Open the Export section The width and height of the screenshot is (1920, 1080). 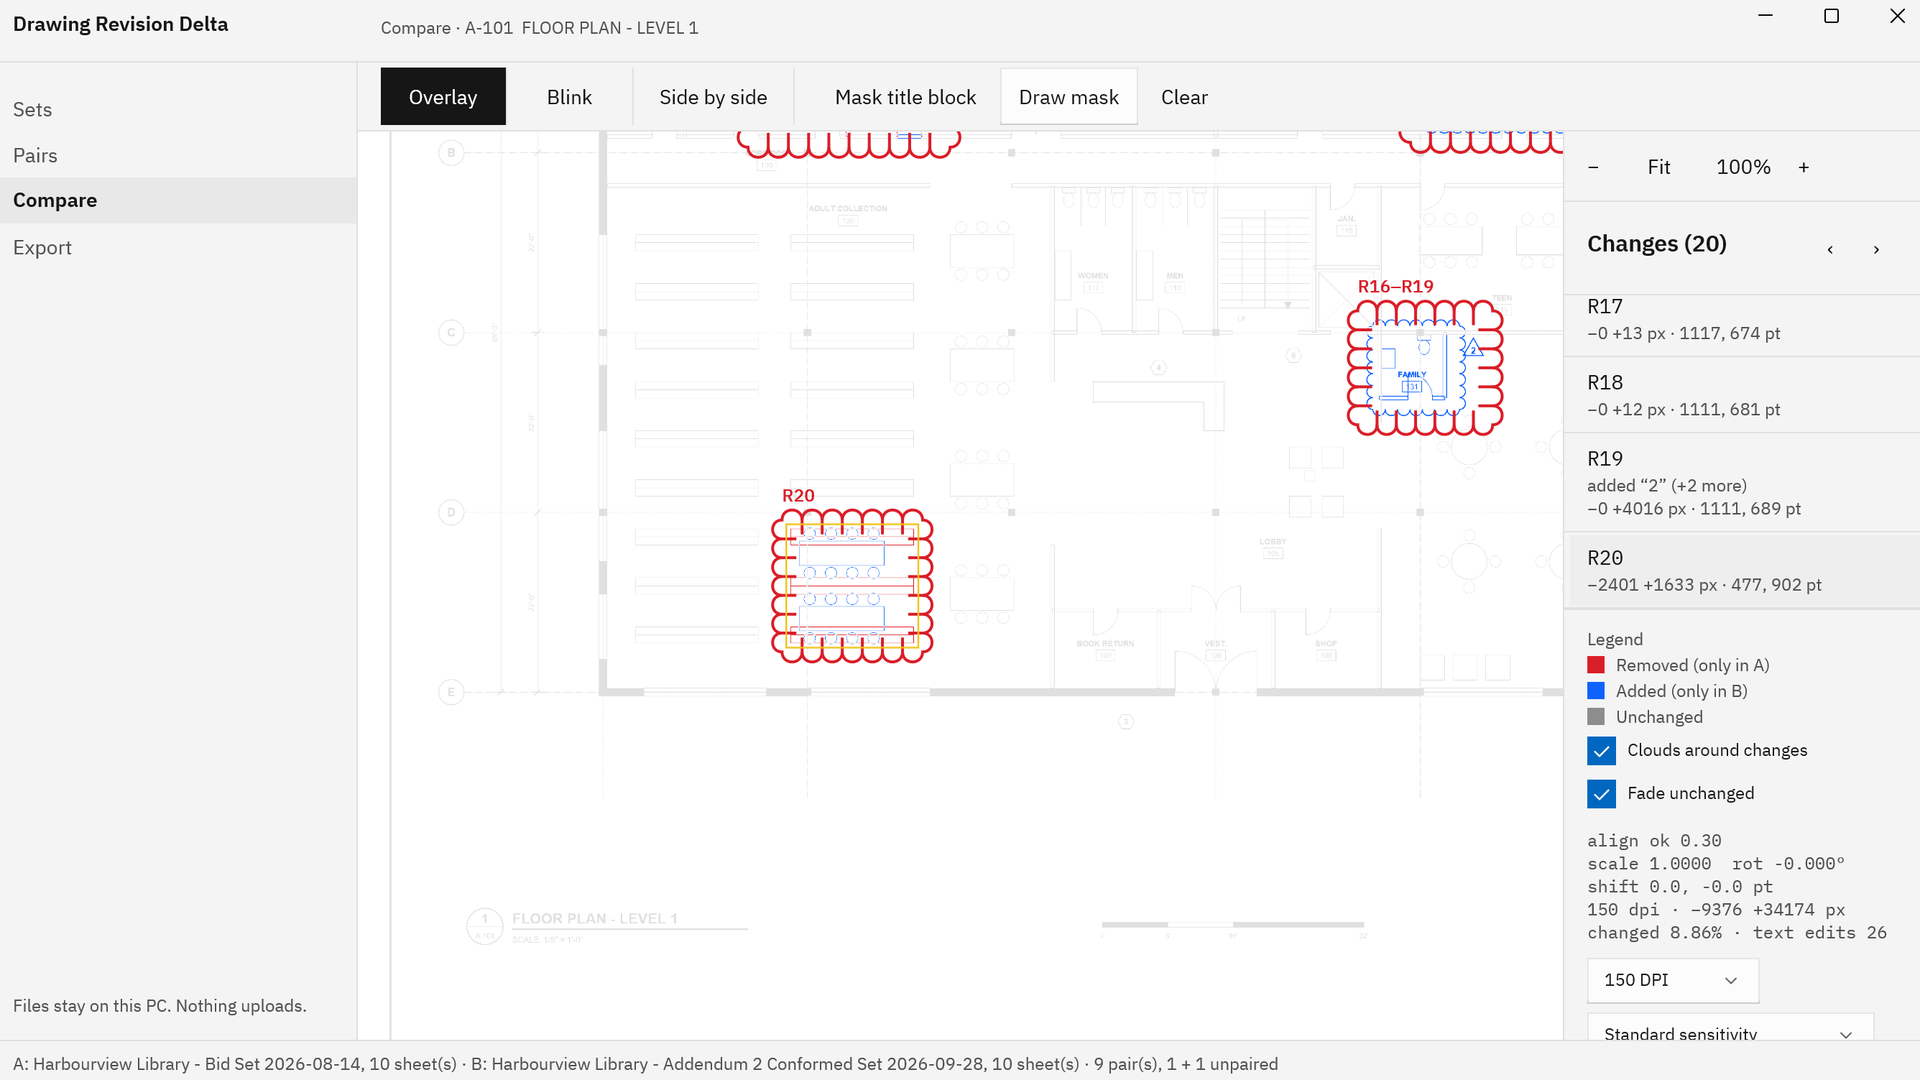click(178, 247)
